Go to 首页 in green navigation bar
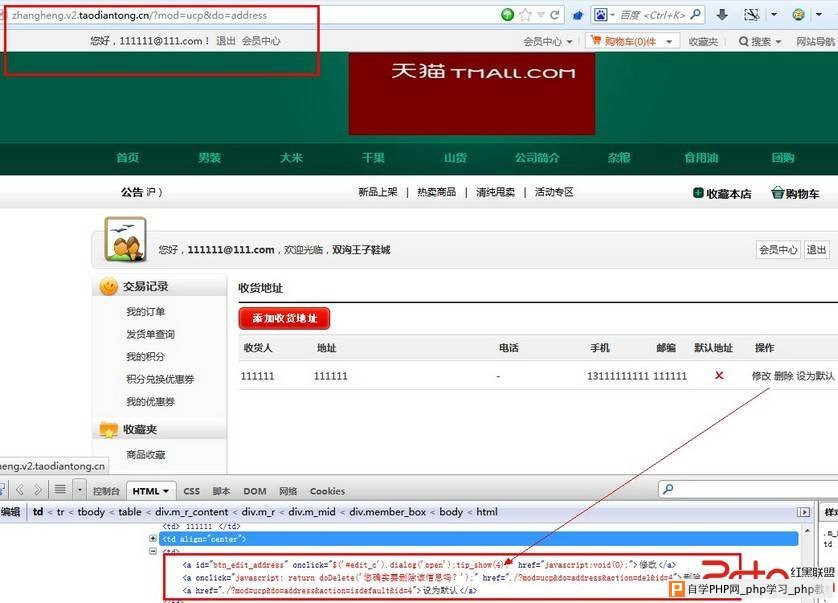The image size is (838, 603). click(x=128, y=158)
